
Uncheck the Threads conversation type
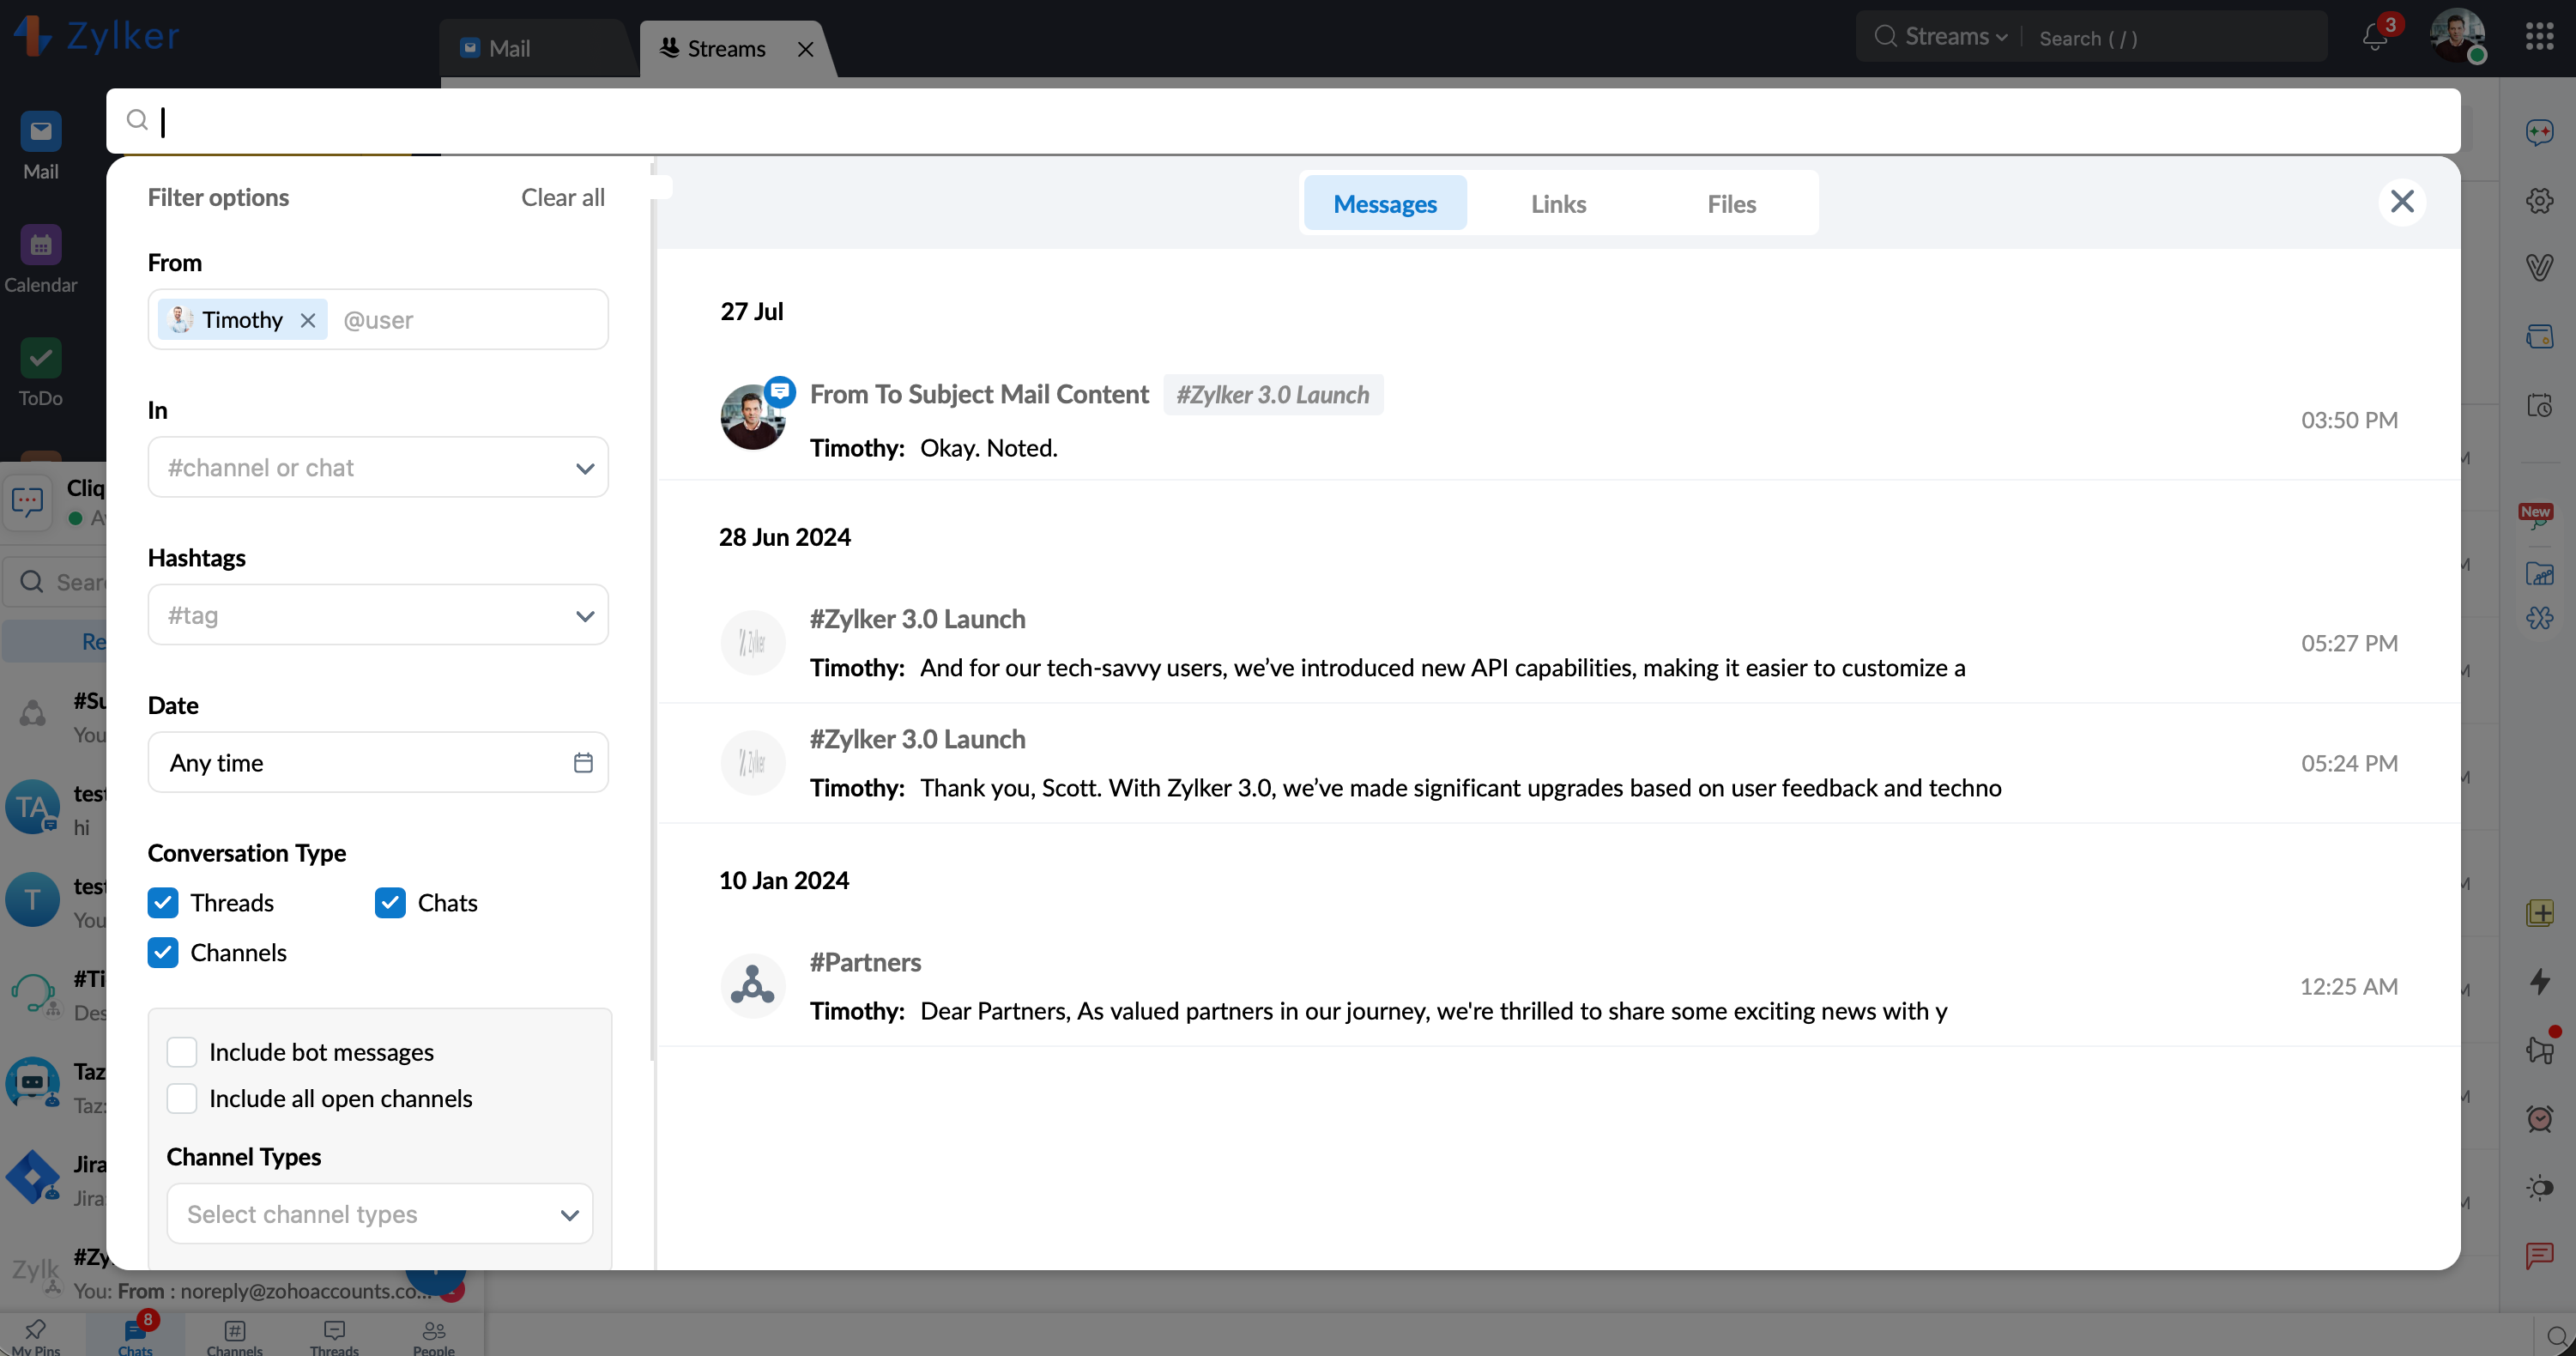pyautogui.click(x=163, y=903)
